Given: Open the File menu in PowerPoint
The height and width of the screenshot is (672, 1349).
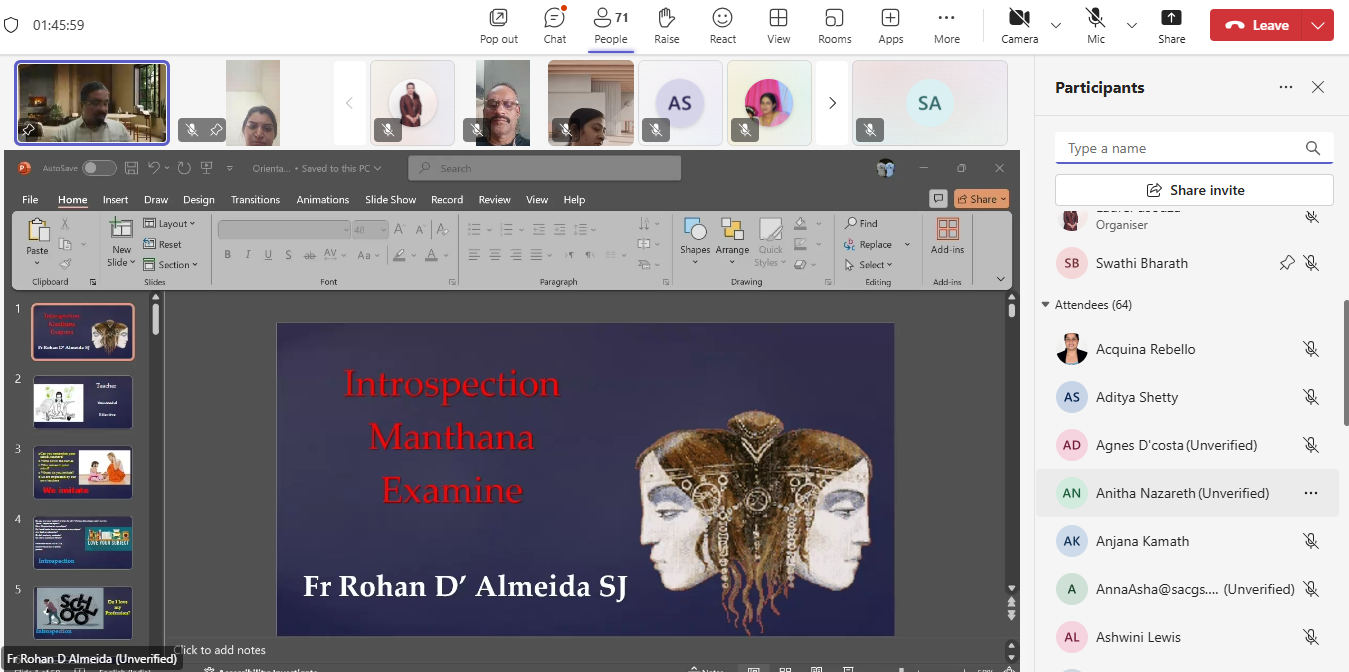Looking at the screenshot, I should [x=30, y=200].
